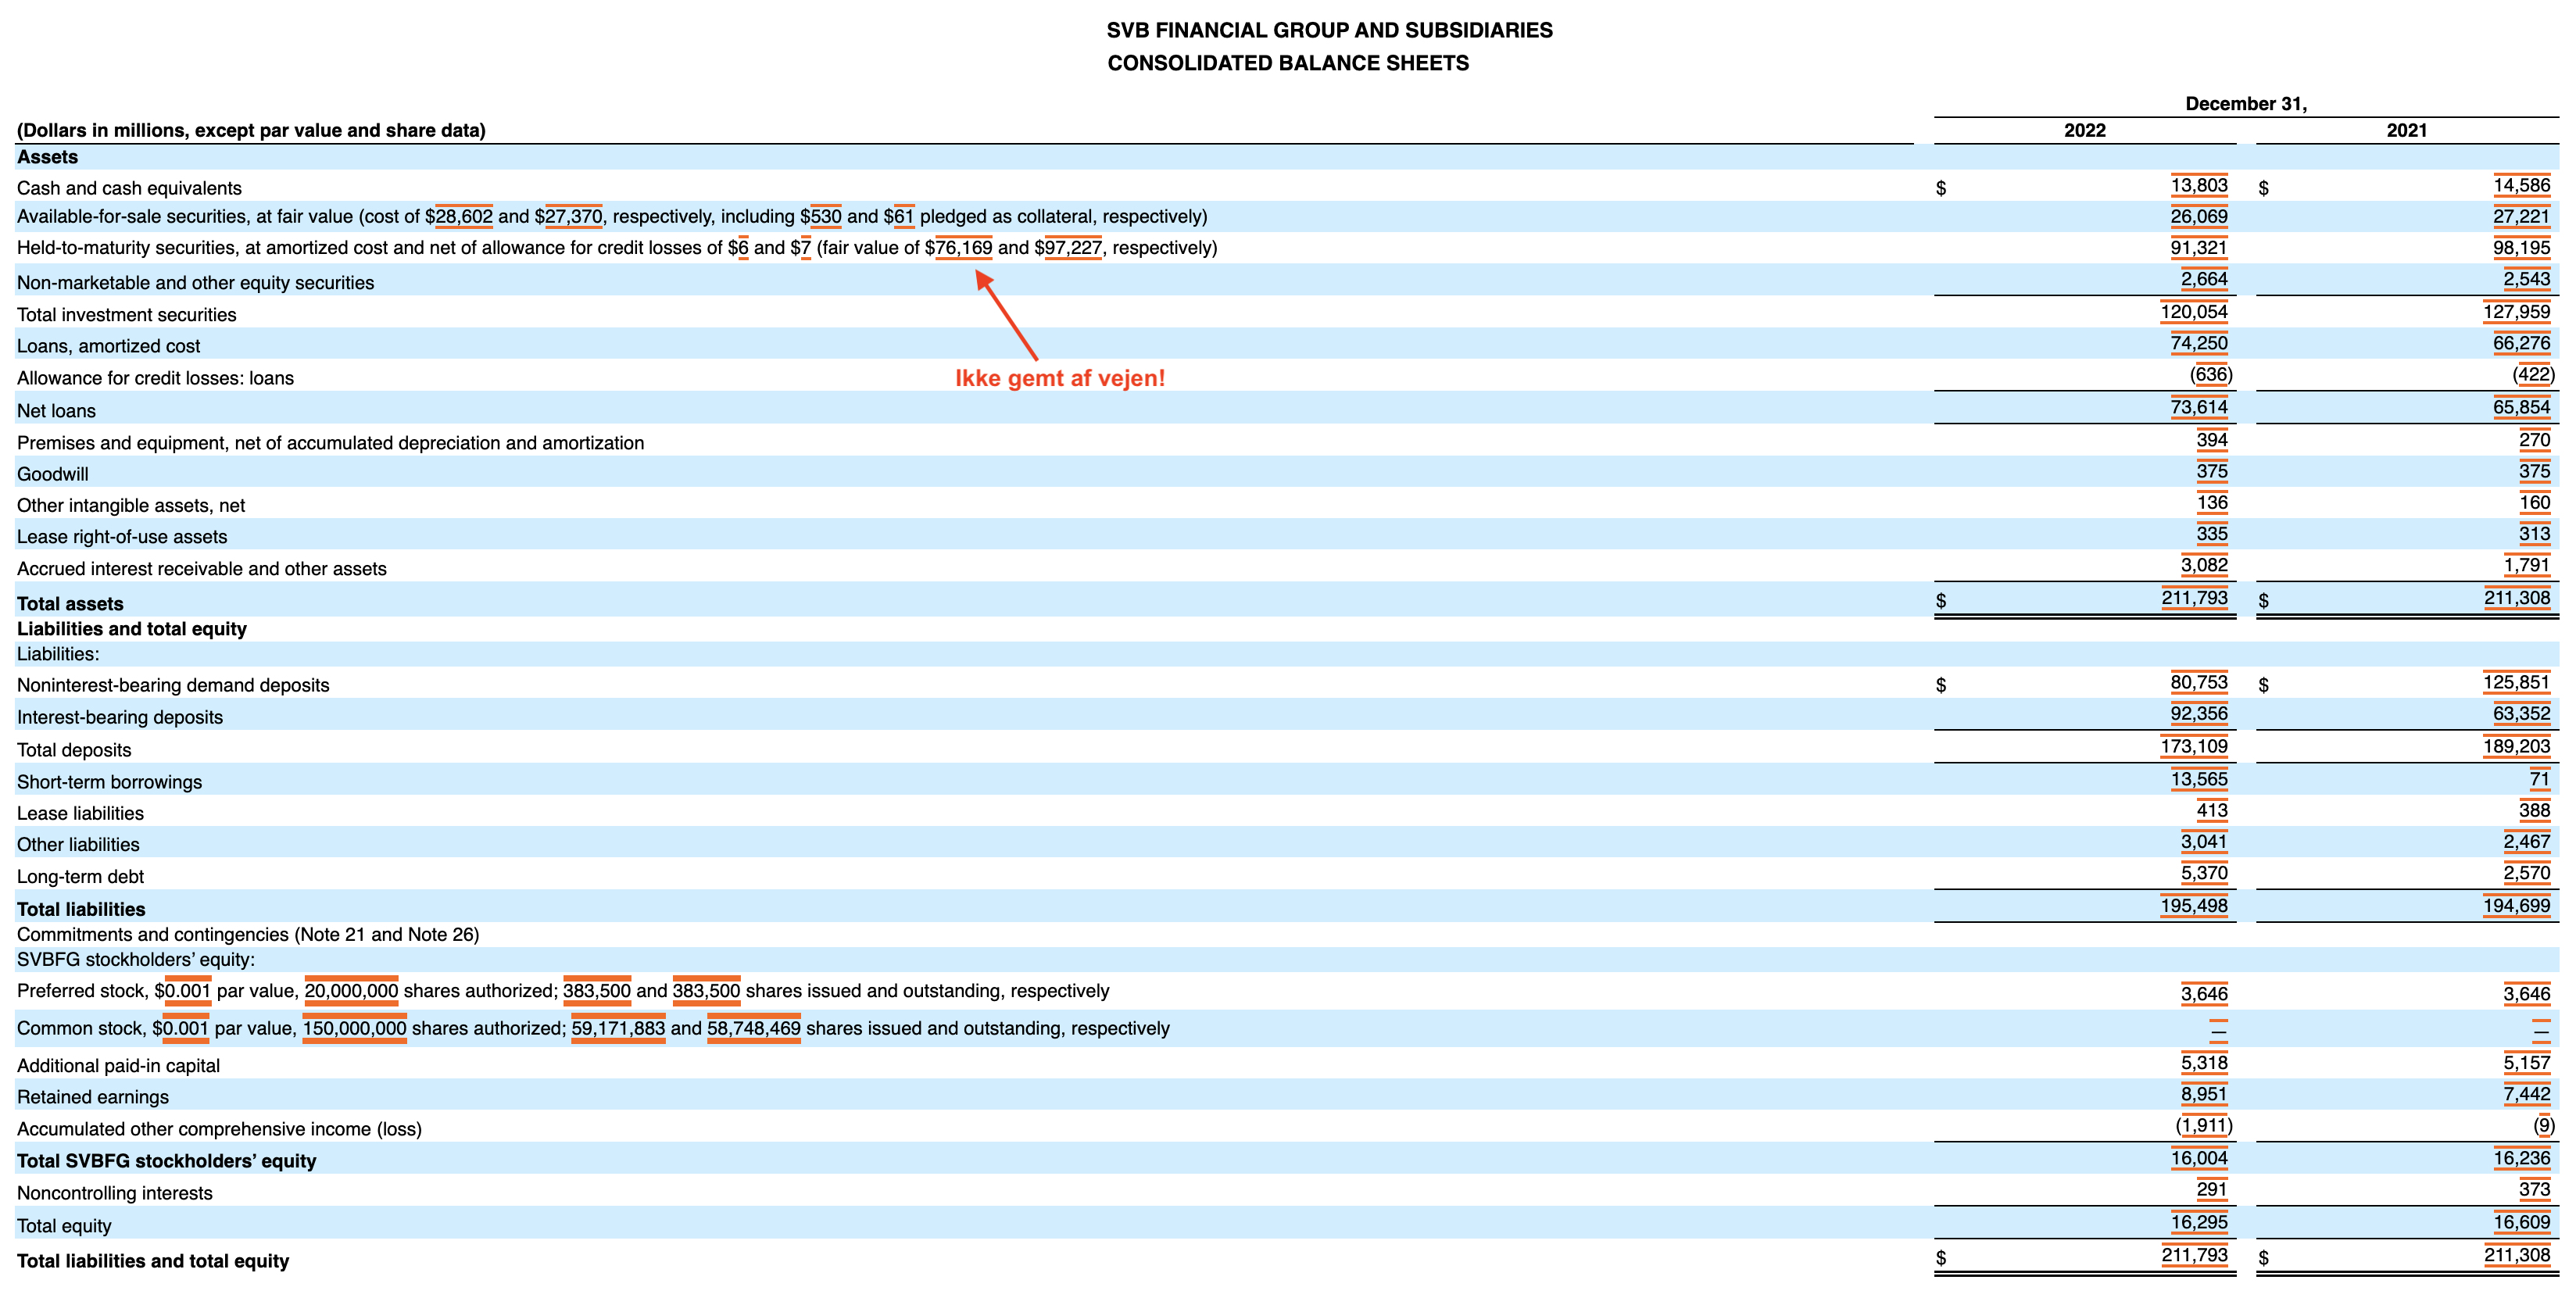
Task: Select the 59,171,883 common shares issued figure
Action: pyautogui.click(x=618, y=1029)
